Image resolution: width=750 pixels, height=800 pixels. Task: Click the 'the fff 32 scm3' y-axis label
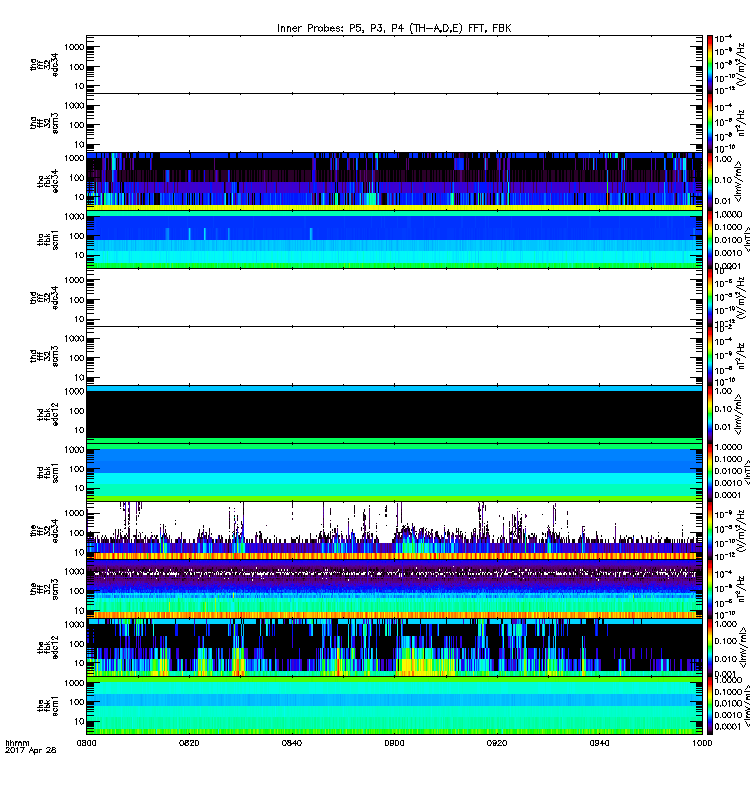44,589
